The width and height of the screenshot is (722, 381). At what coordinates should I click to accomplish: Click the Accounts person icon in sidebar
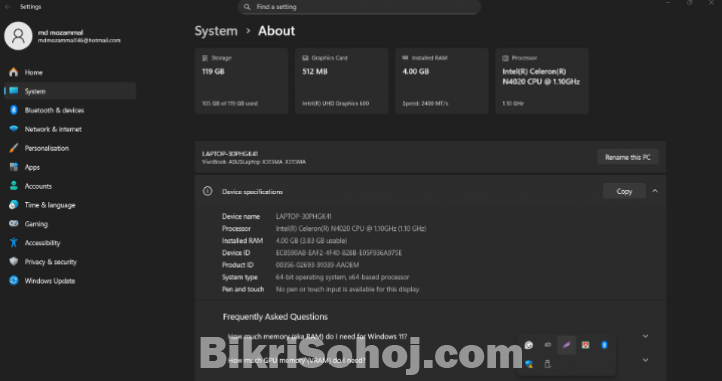click(x=14, y=186)
